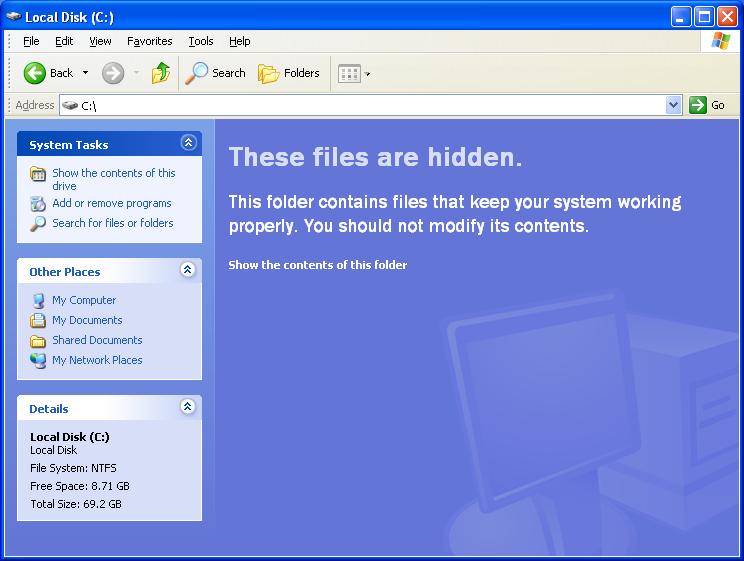Screen dimensions: 744x561
Task: Click the Total Size: 69.2 GB text
Action: point(76,504)
